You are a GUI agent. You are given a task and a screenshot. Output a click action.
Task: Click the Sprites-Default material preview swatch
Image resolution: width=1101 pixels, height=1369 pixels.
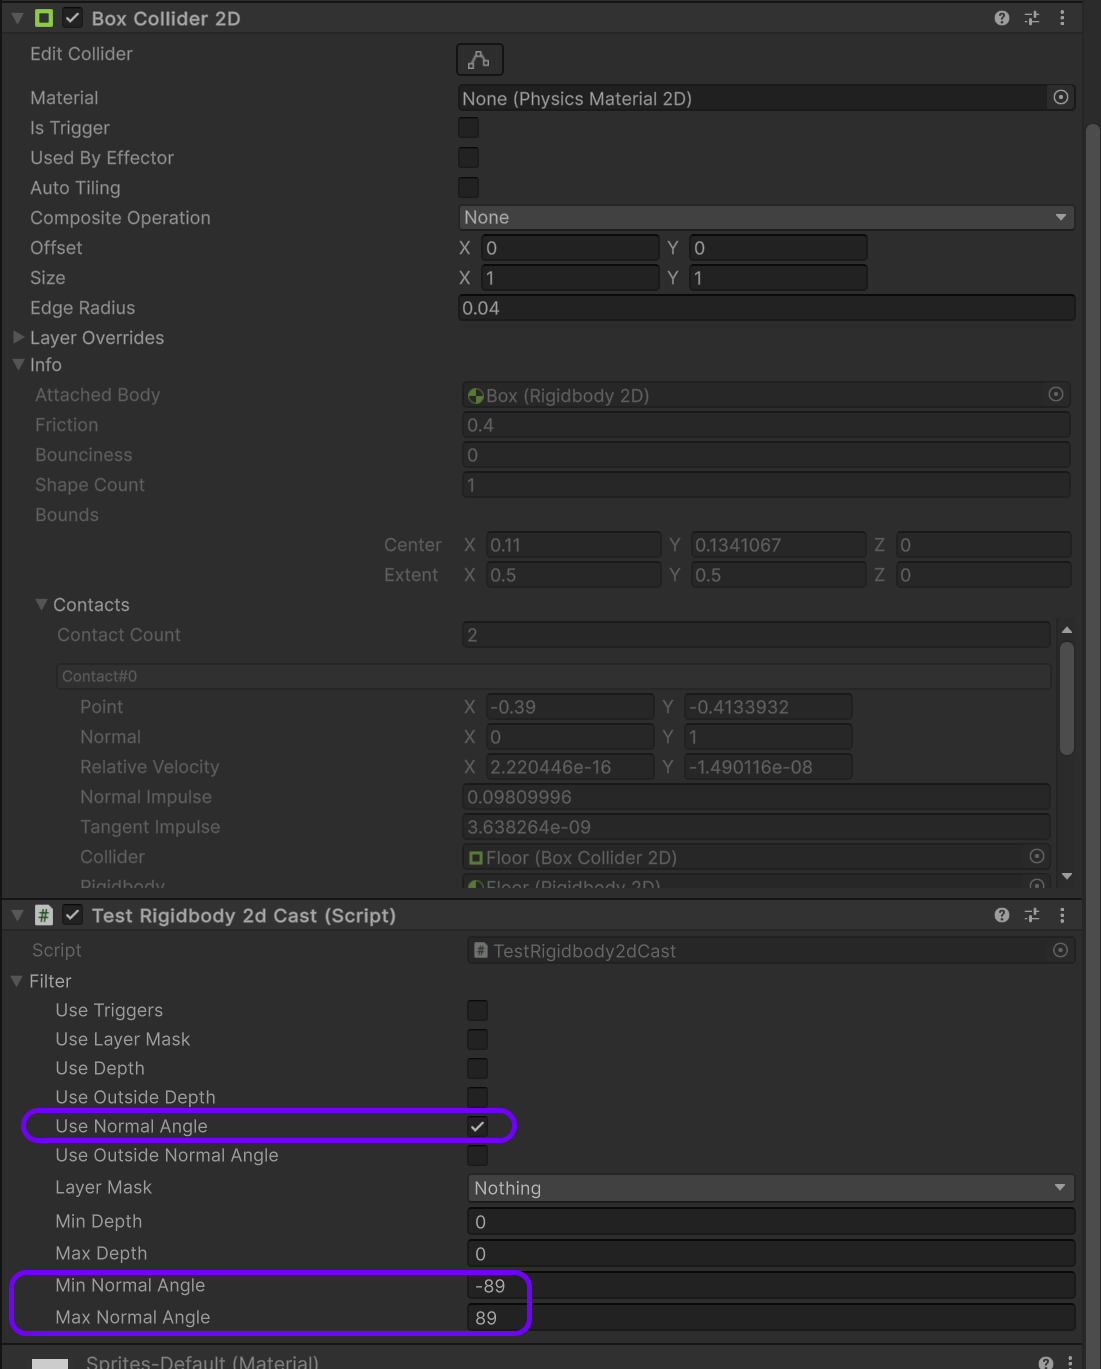[50, 1362]
